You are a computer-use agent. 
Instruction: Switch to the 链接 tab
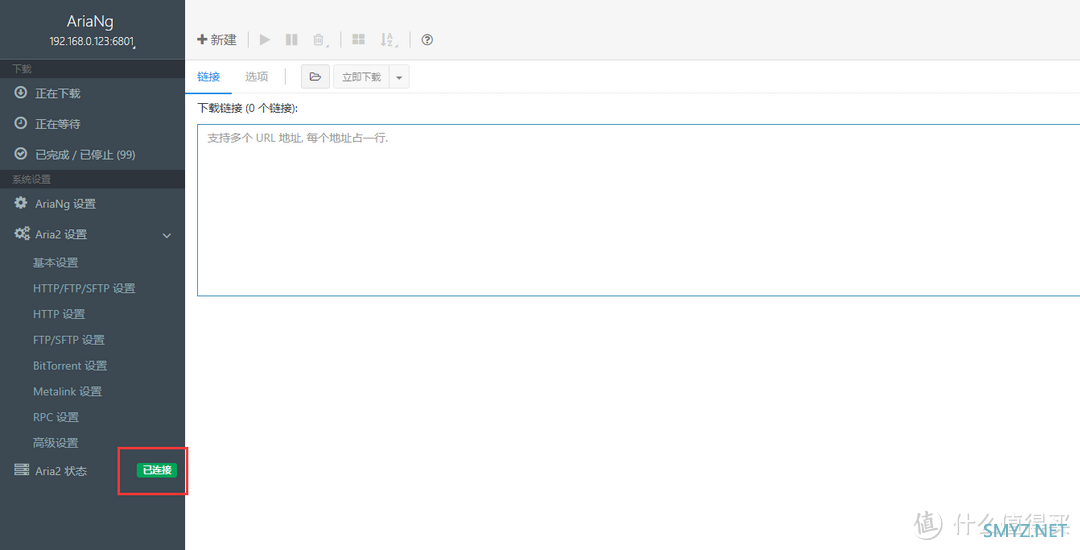point(209,76)
